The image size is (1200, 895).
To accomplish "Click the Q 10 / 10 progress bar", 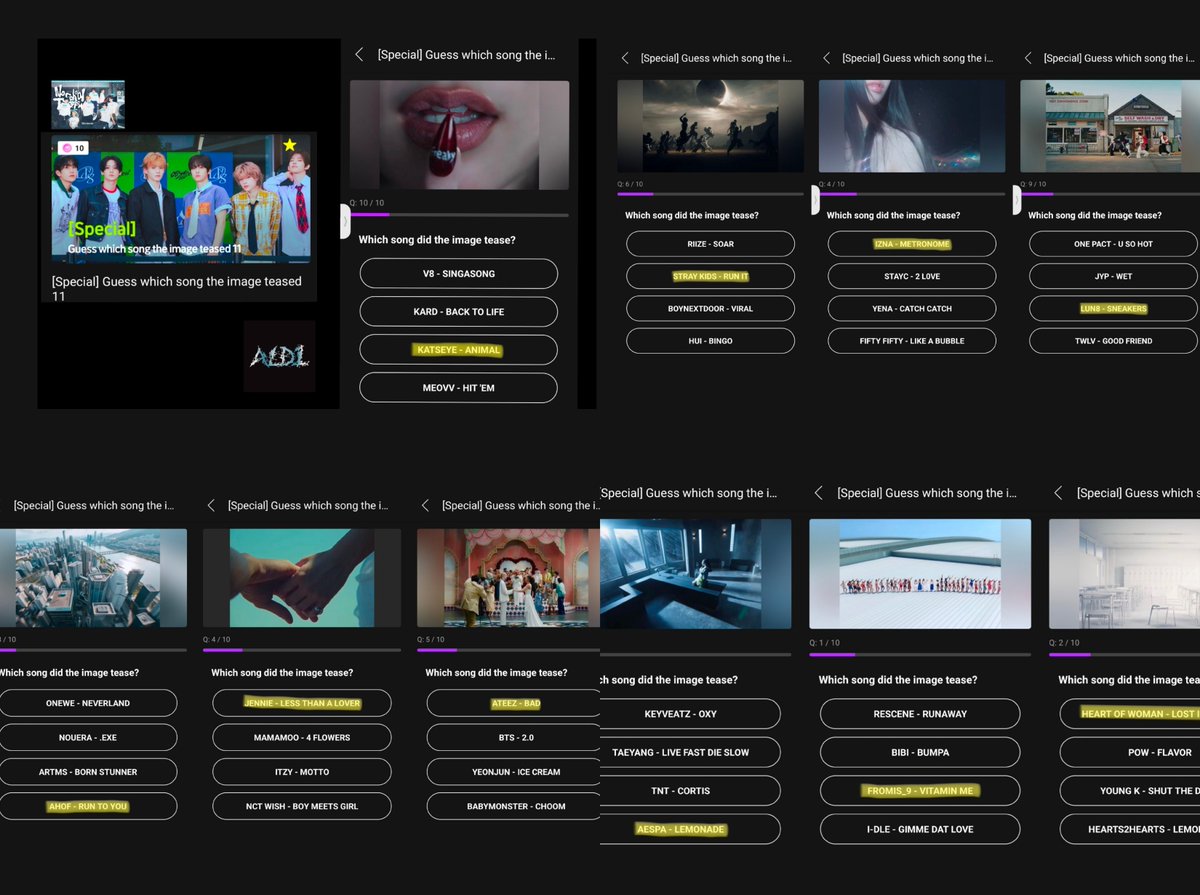I will [x=459, y=214].
